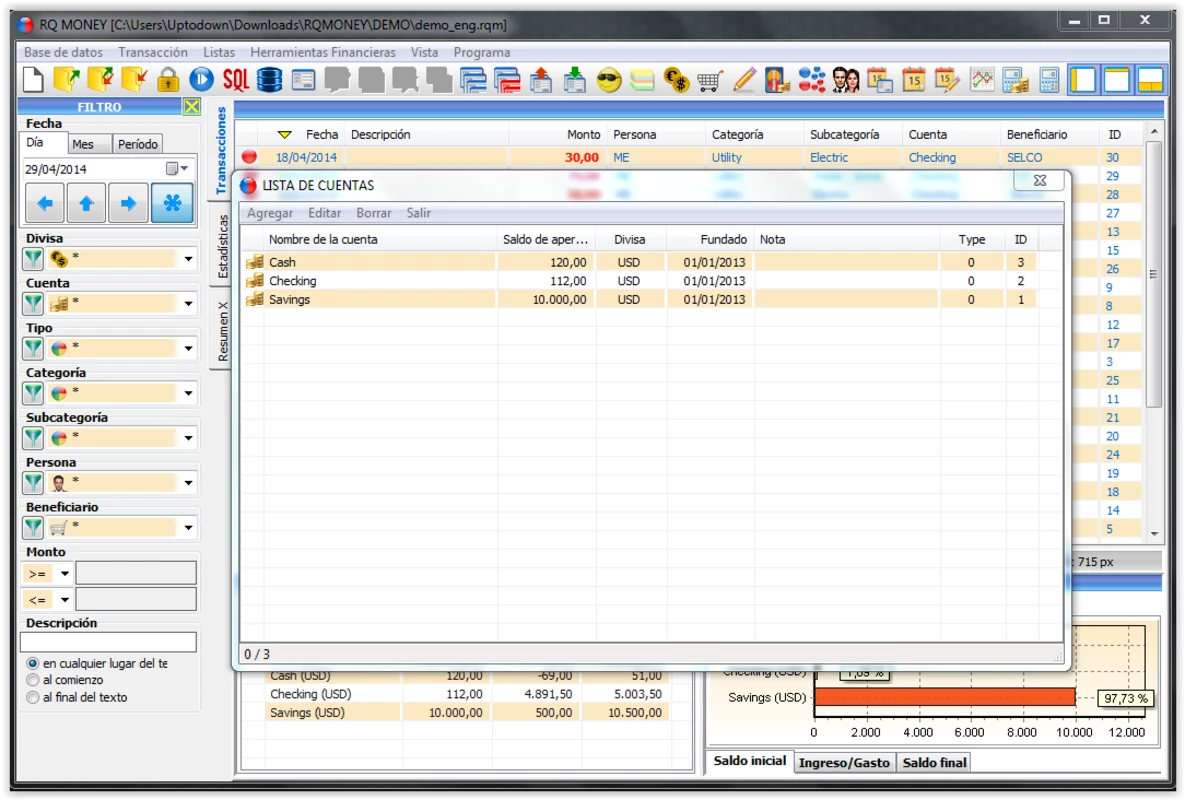Click the calendar 15 with pencil icon
This screenshot has width=1185, height=800.
click(x=947, y=79)
